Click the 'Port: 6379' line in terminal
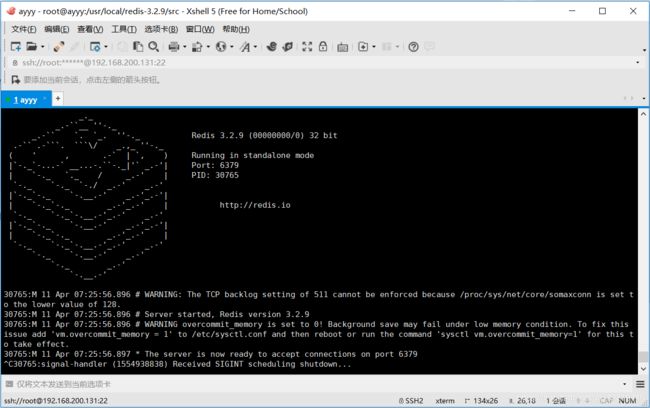 [x=215, y=165]
